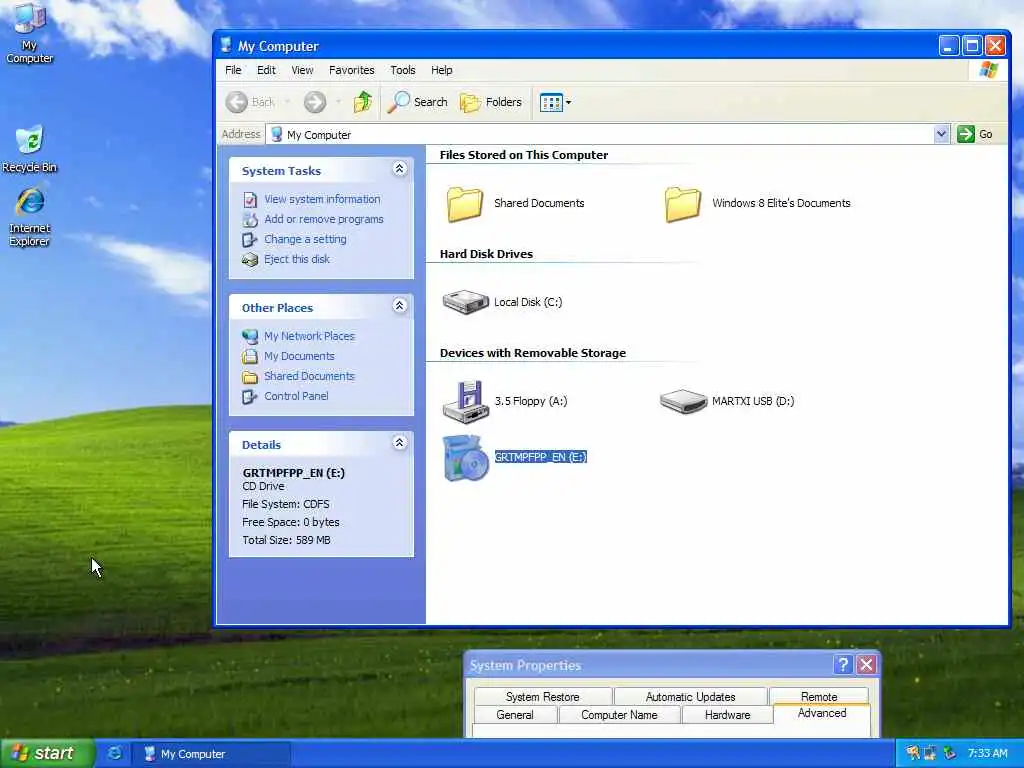The width and height of the screenshot is (1024, 768).
Task: Collapse the Details panel
Action: pyautogui.click(x=400, y=443)
